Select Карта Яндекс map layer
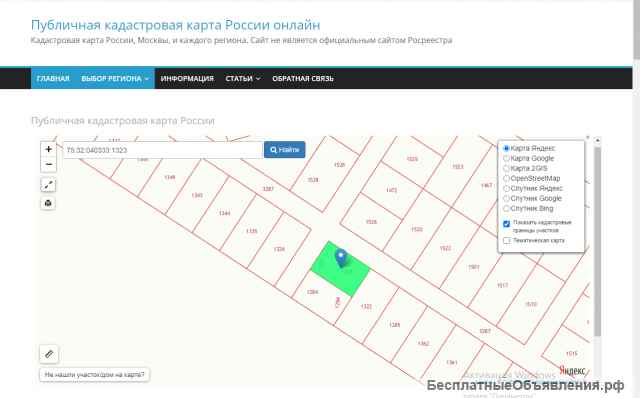Image resolution: width=640 pixels, height=398 pixels. (x=507, y=148)
